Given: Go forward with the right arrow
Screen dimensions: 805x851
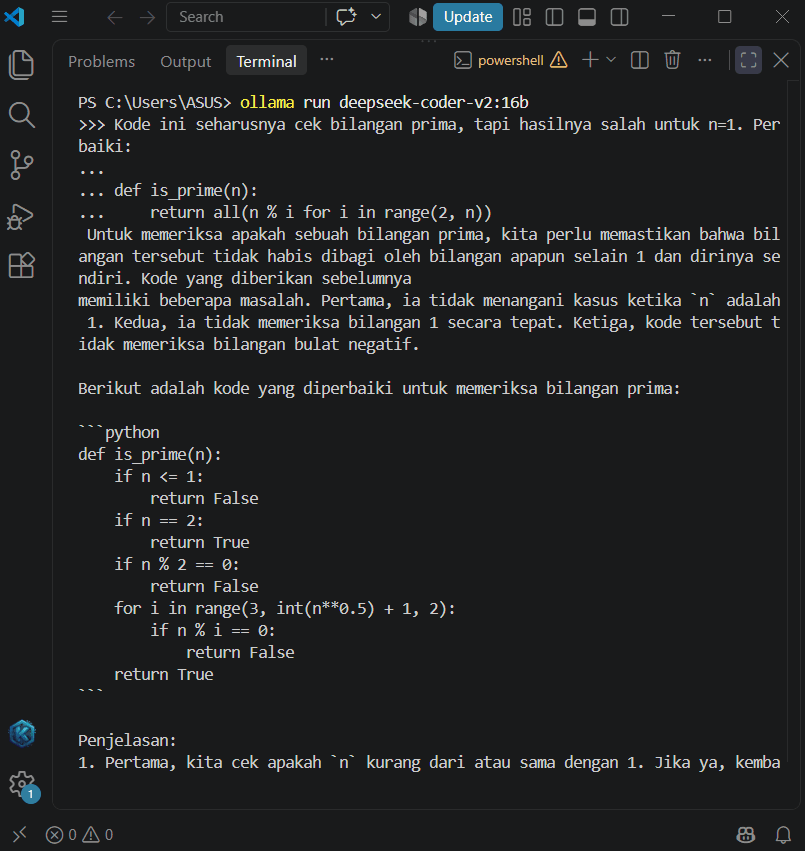Looking at the screenshot, I should point(147,17).
